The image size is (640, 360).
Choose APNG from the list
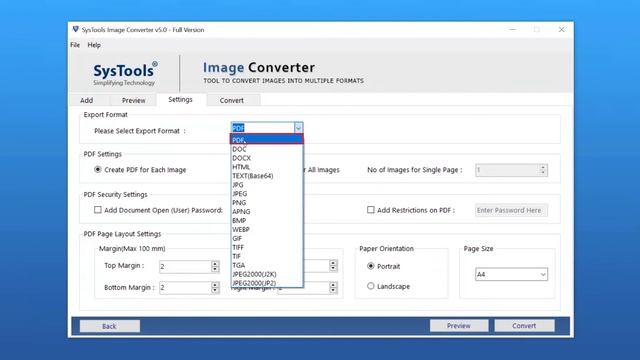(x=267, y=212)
